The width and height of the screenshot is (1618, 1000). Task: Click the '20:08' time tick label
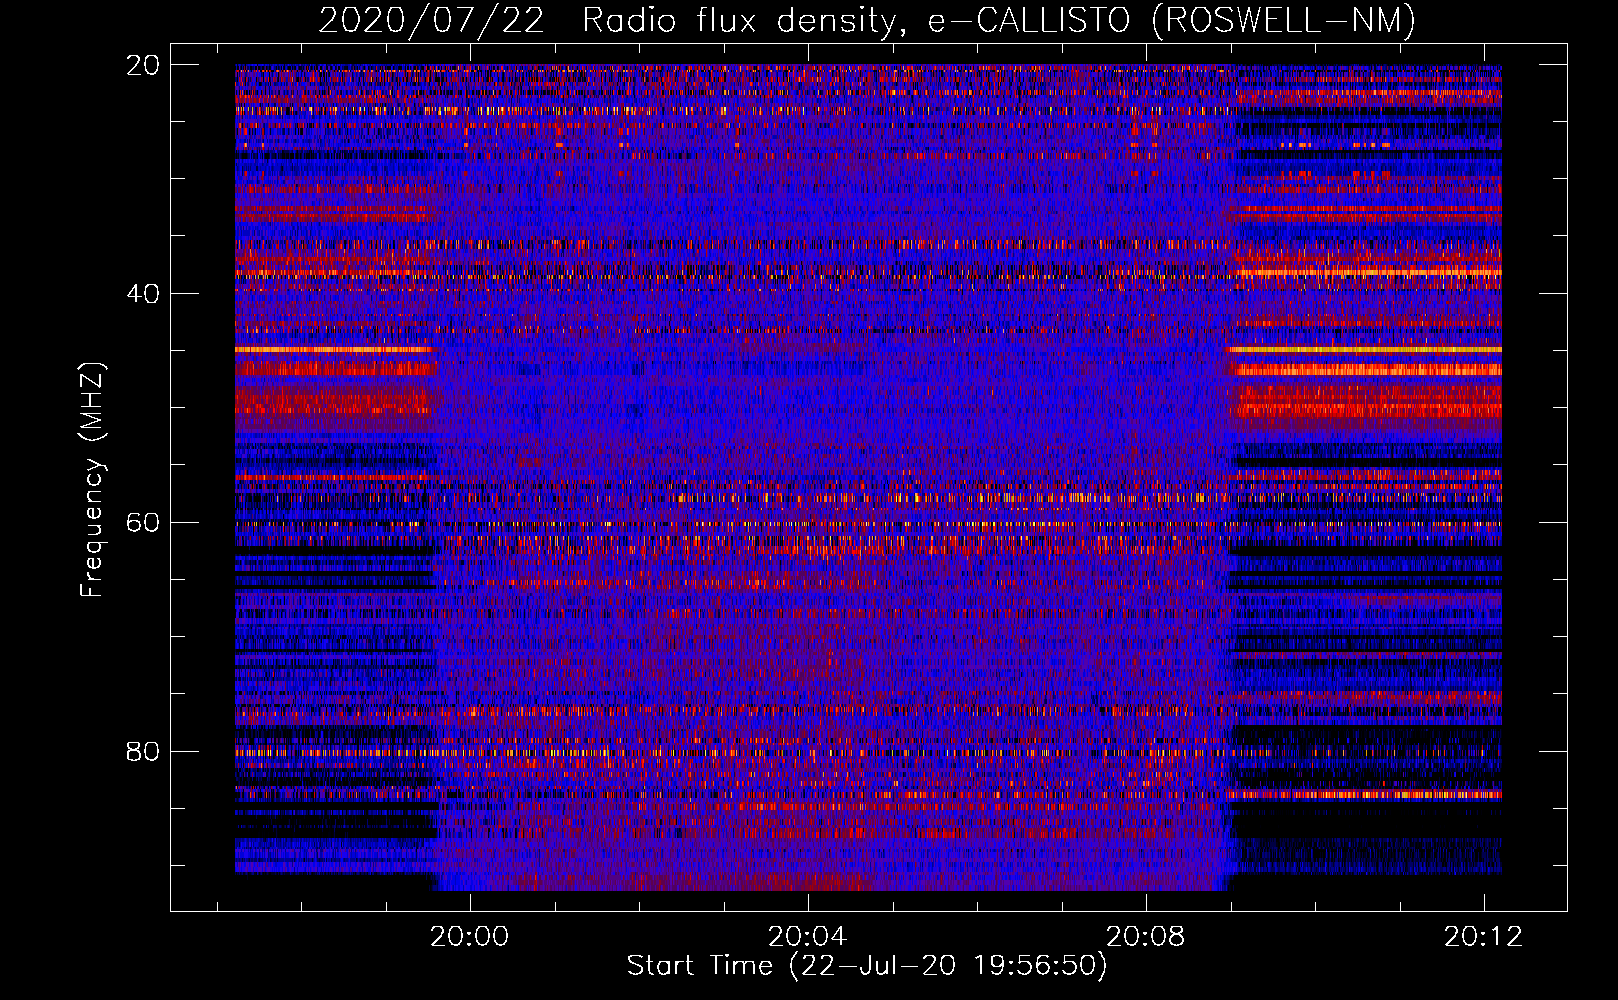point(1145,936)
